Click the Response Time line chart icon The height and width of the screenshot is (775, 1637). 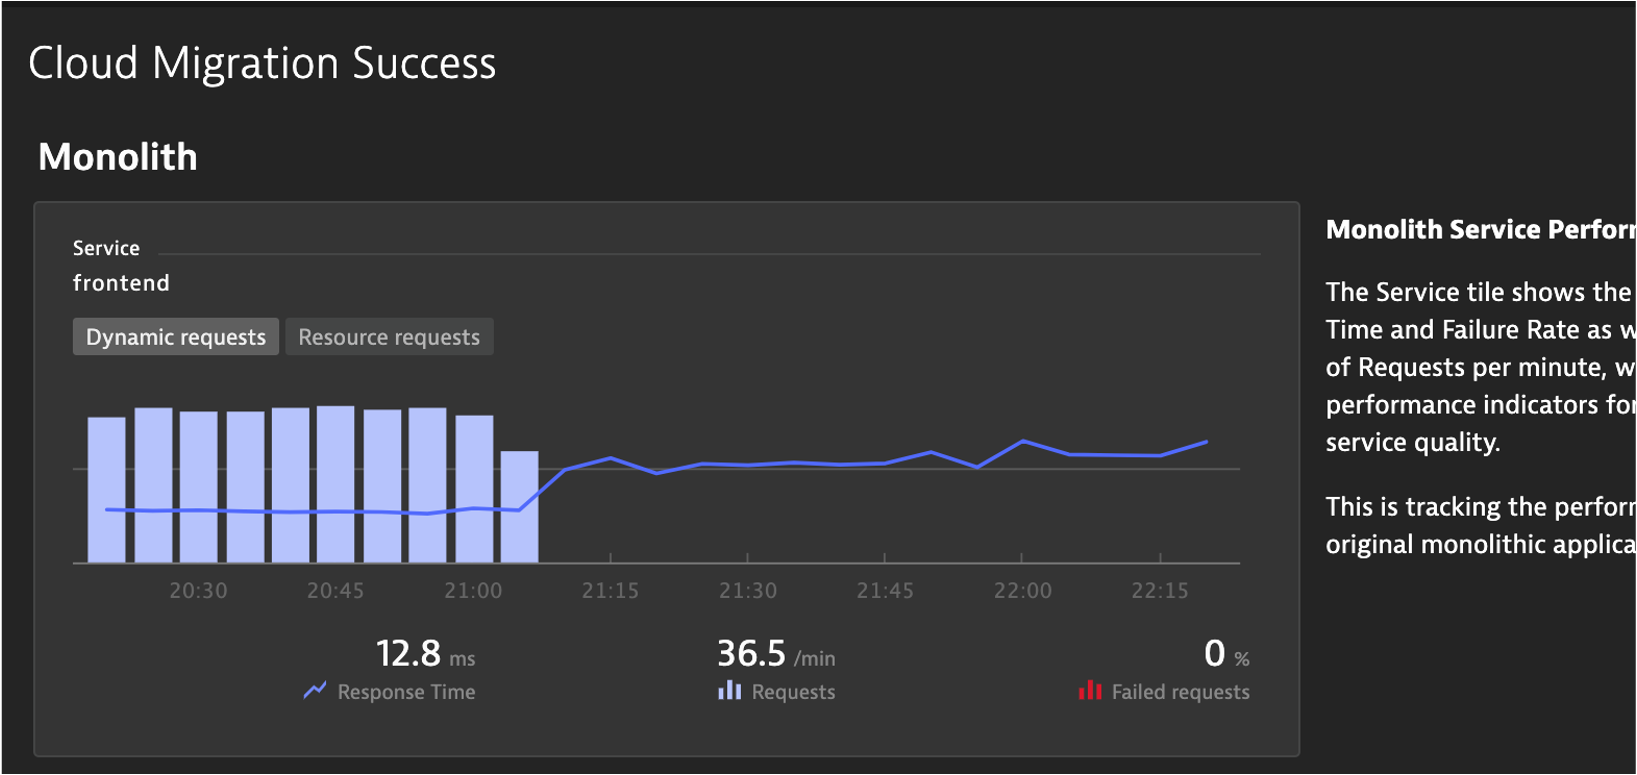pos(315,690)
